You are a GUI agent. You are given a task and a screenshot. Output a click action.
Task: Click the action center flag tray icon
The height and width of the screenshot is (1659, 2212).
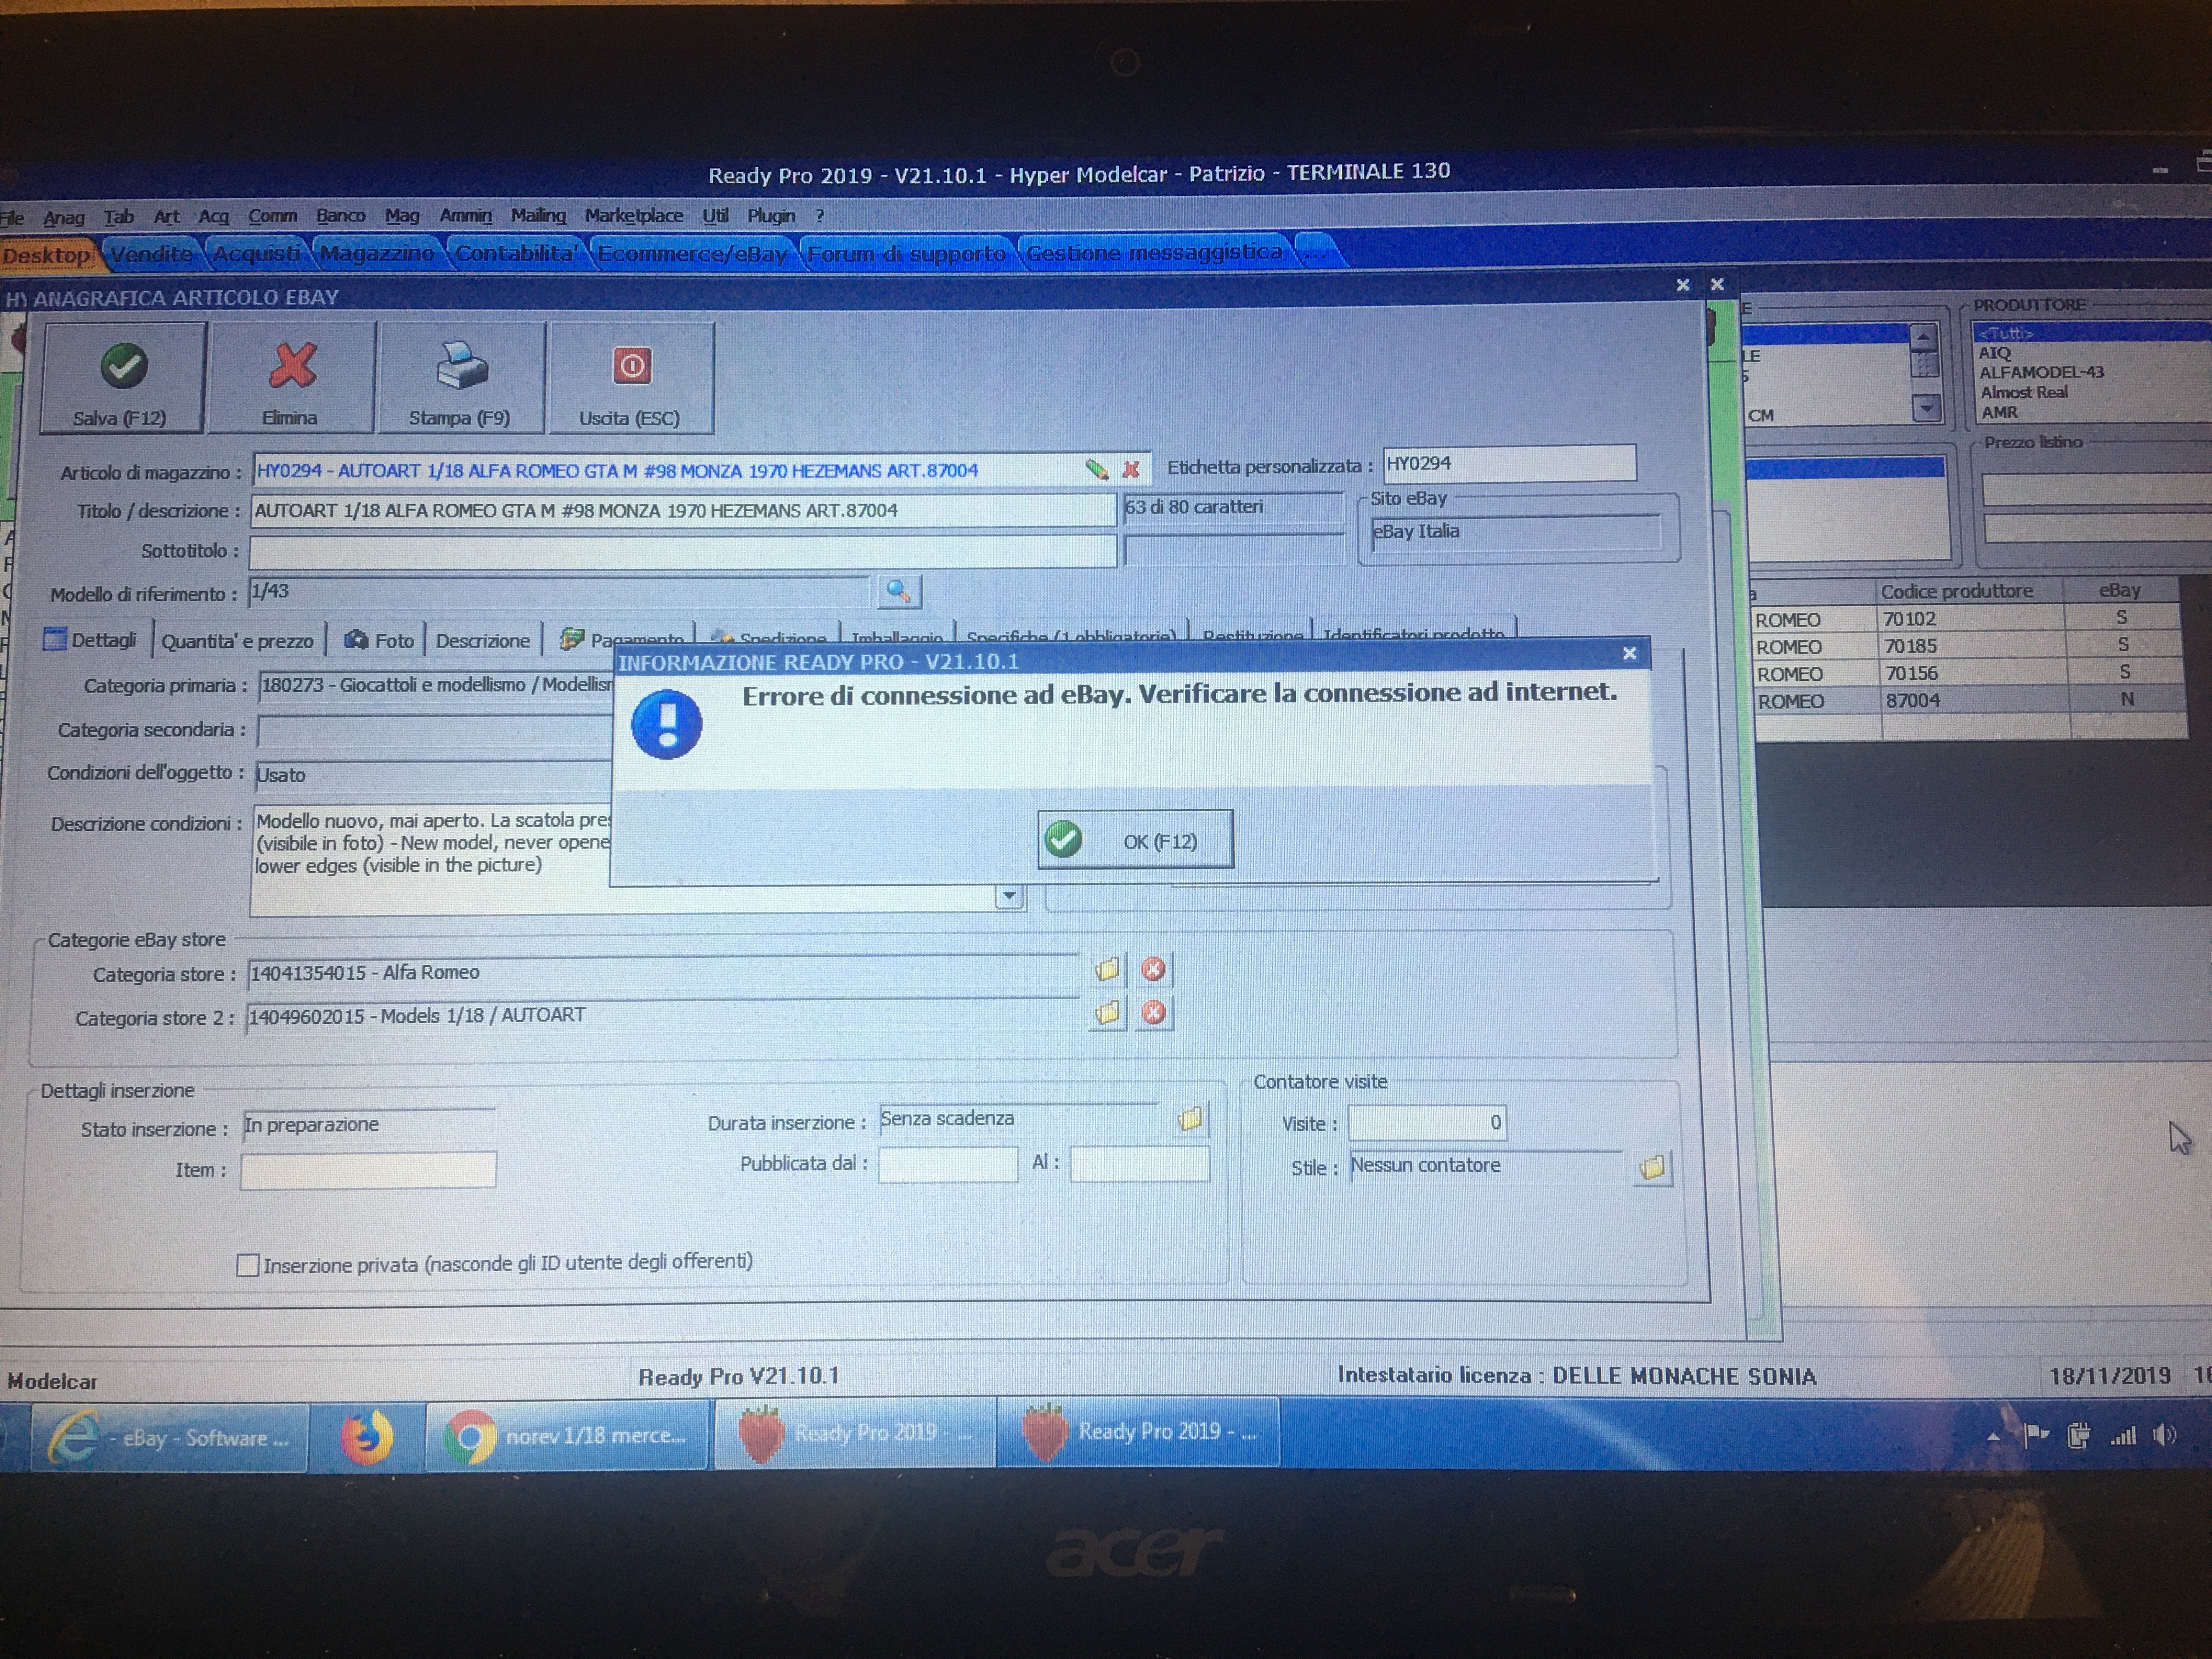tap(2036, 1436)
